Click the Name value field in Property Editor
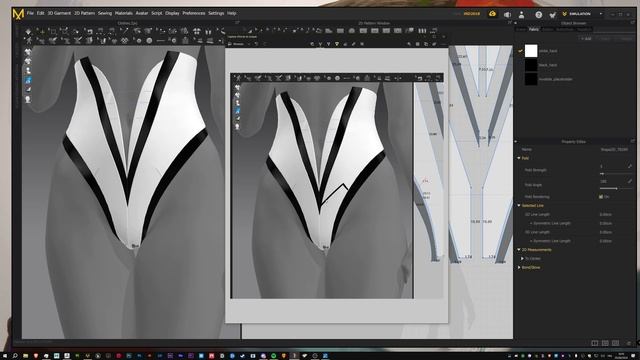This screenshot has width=640, height=360. (x=614, y=149)
